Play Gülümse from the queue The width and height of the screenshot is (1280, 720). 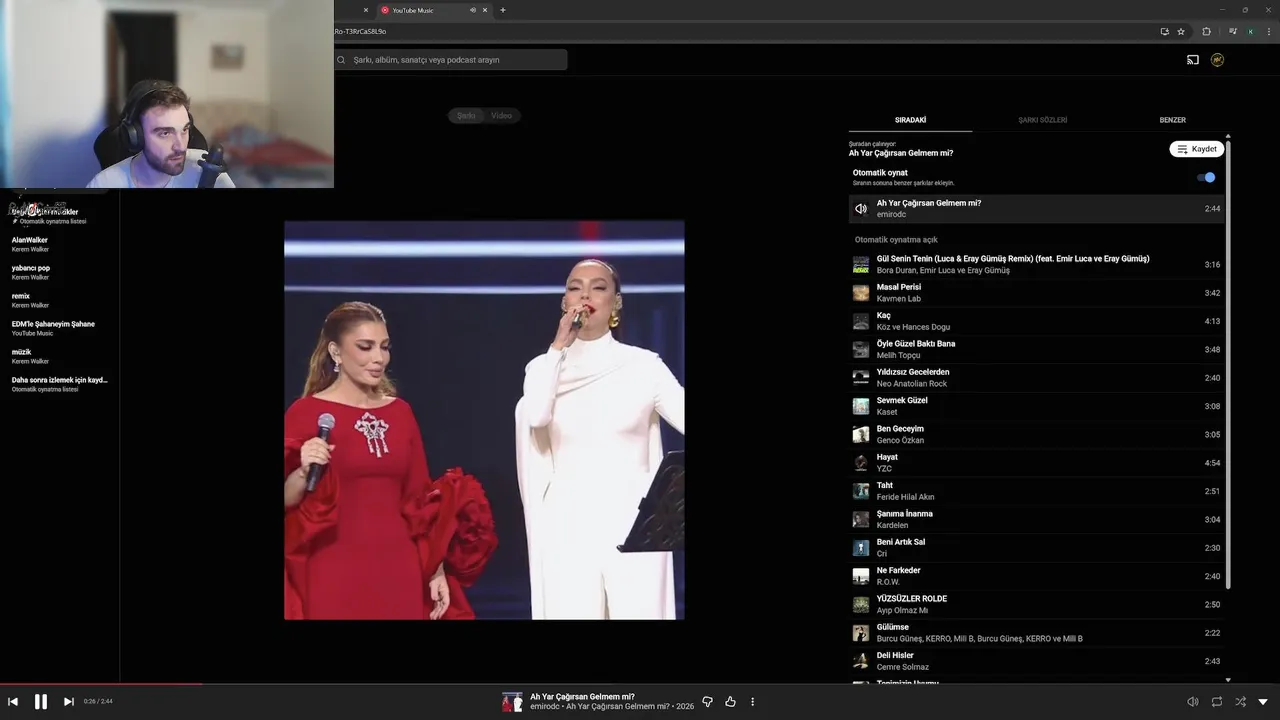(x=1036, y=633)
